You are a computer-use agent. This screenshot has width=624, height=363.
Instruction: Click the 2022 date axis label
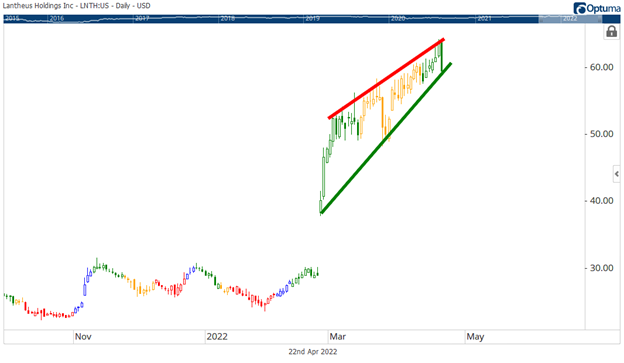click(x=217, y=337)
